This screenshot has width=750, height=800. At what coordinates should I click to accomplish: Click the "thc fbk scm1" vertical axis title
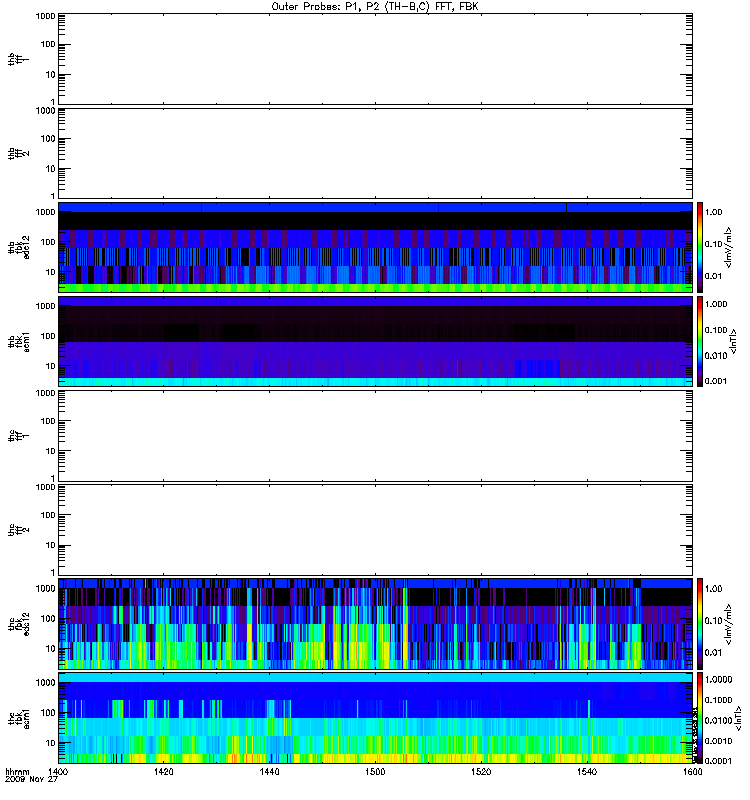tap(19, 718)
